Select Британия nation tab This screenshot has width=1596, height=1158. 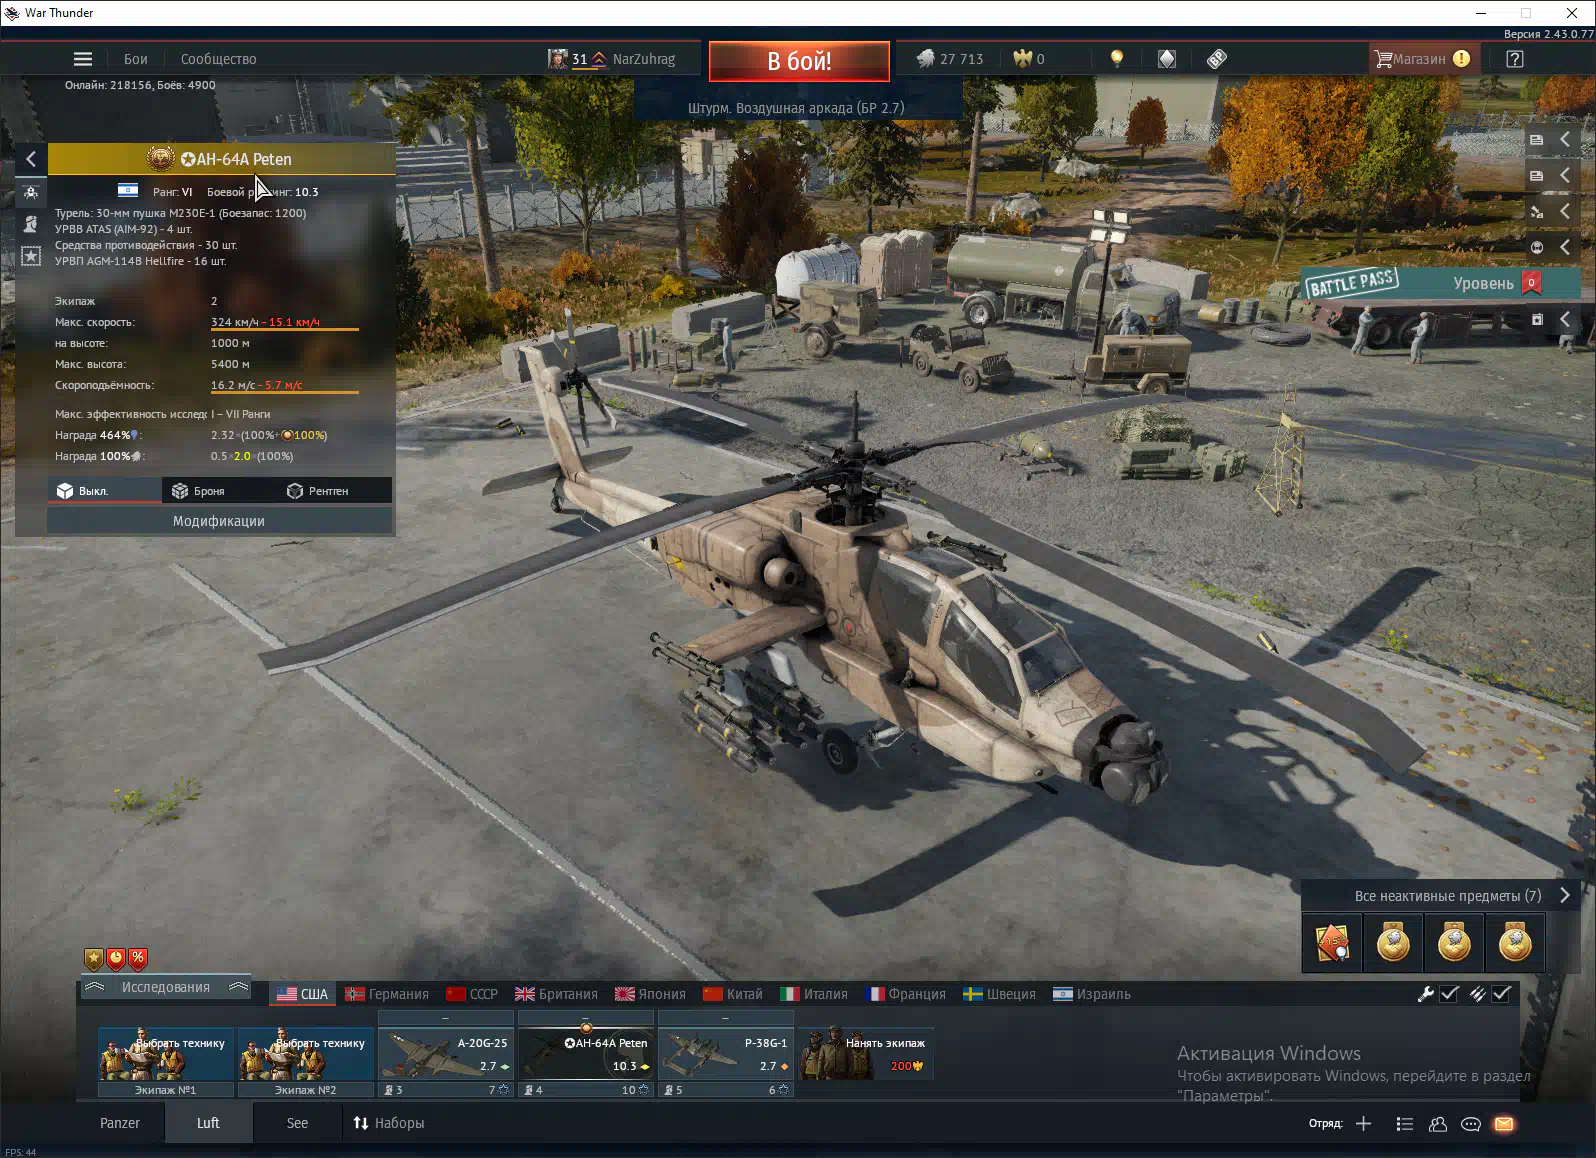(x=556, y=994)
